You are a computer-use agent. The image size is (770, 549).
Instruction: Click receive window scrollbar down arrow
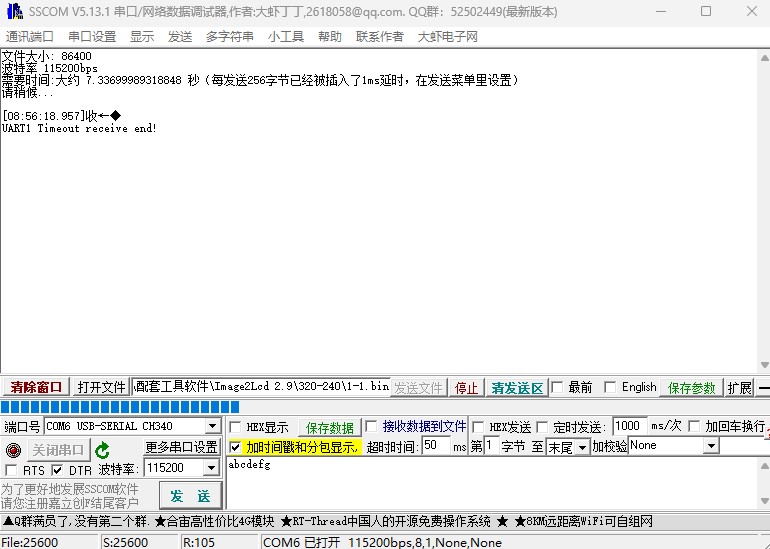(765, 365)
